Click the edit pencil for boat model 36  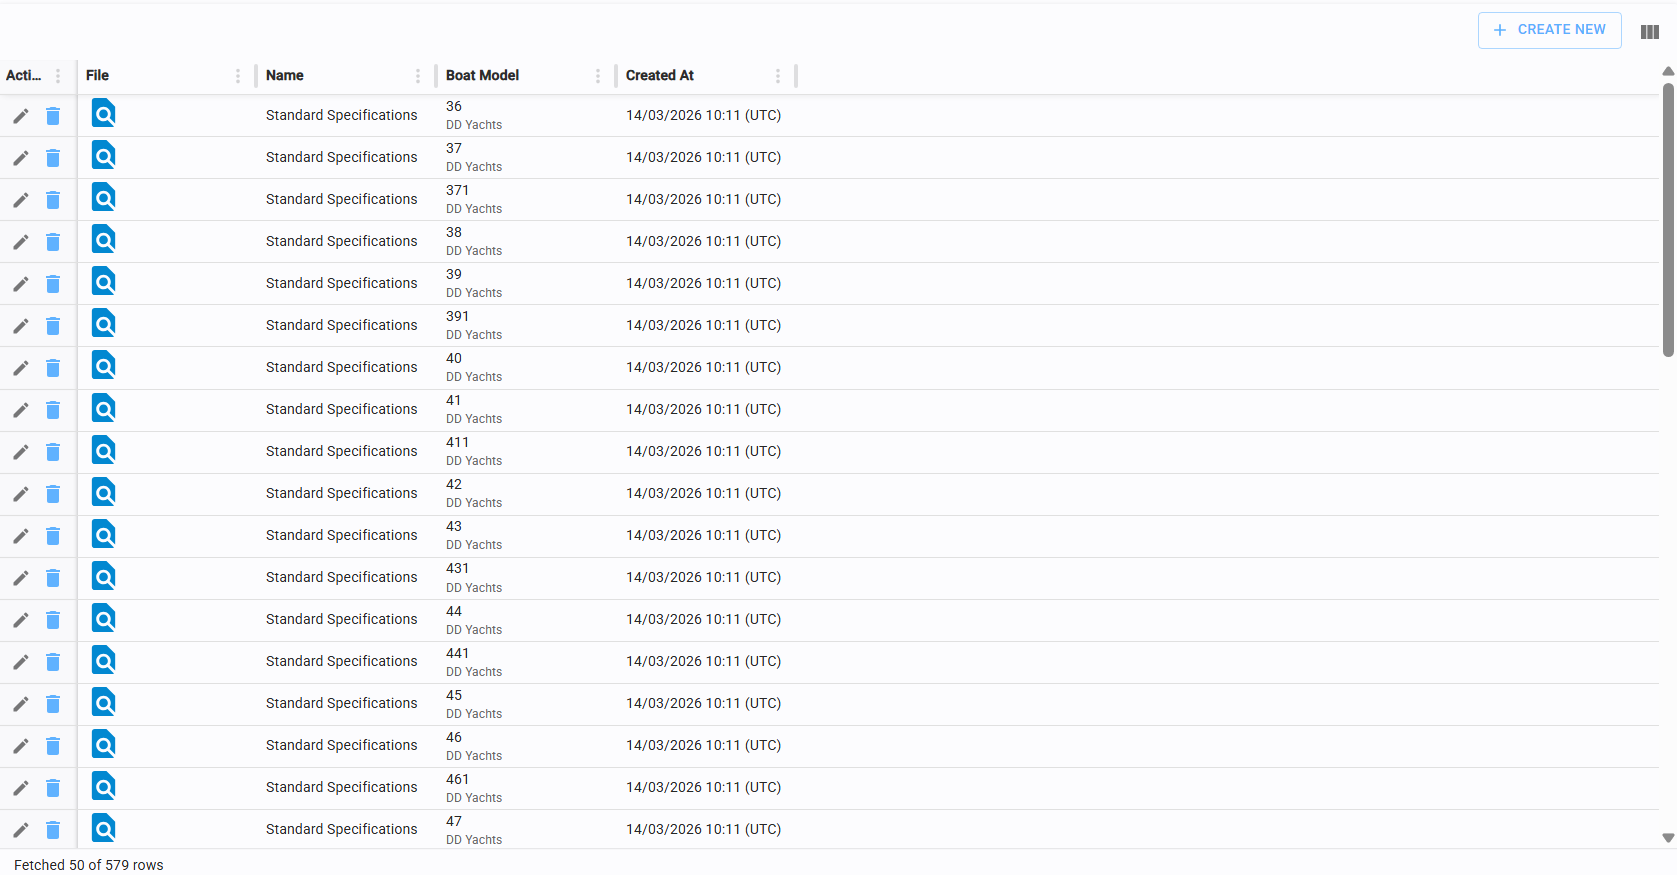click(x=20, y=116)
